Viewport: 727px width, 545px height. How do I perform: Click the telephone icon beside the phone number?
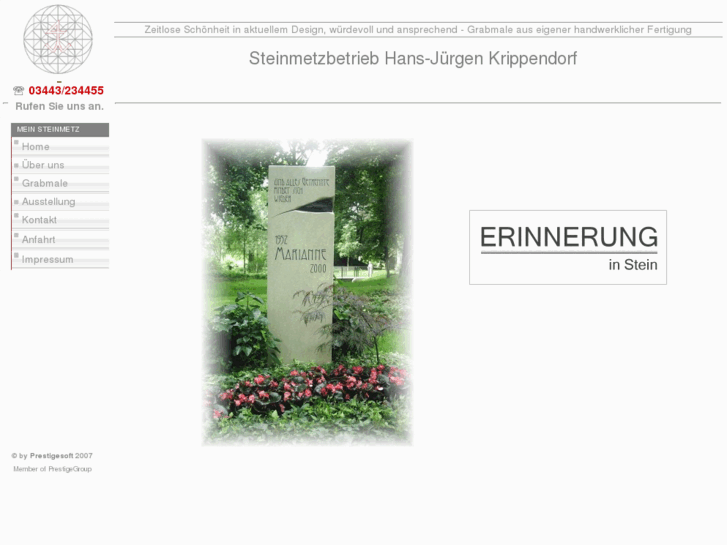pos(19,90)
